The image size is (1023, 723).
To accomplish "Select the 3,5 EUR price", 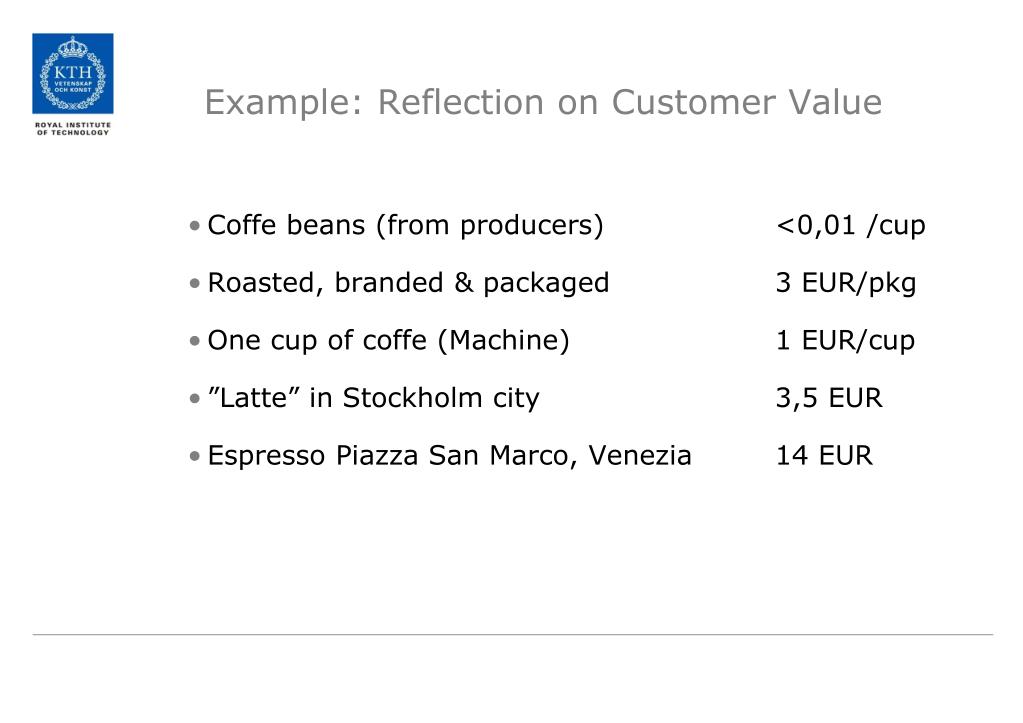I will pos(829,398).
